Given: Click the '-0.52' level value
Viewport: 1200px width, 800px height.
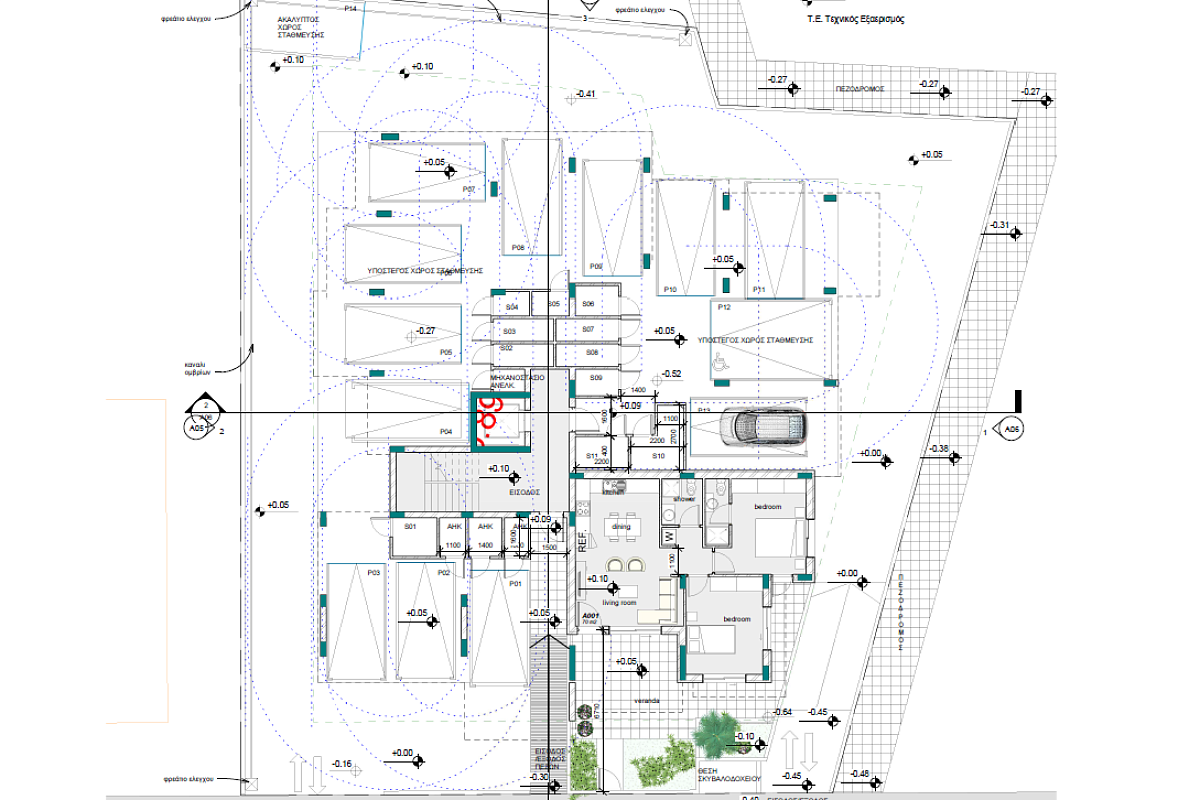Looking at the screenshot, I should click(671, 373).
